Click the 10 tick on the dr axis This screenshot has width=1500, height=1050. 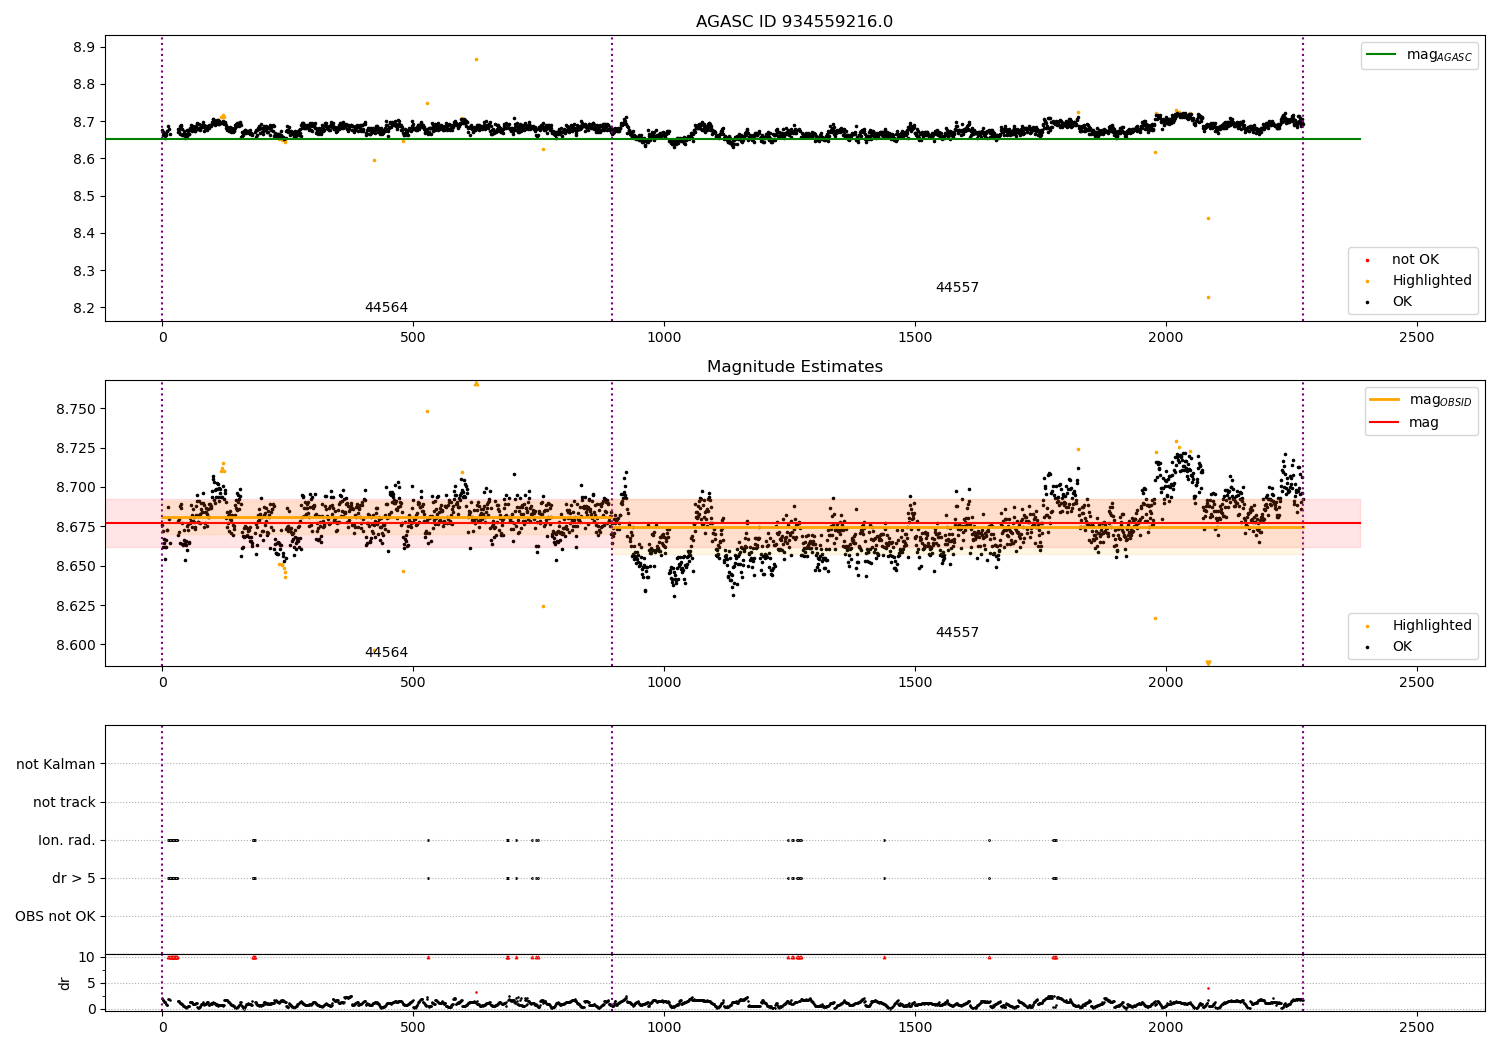pyautogui.click(x=87, y=958)
